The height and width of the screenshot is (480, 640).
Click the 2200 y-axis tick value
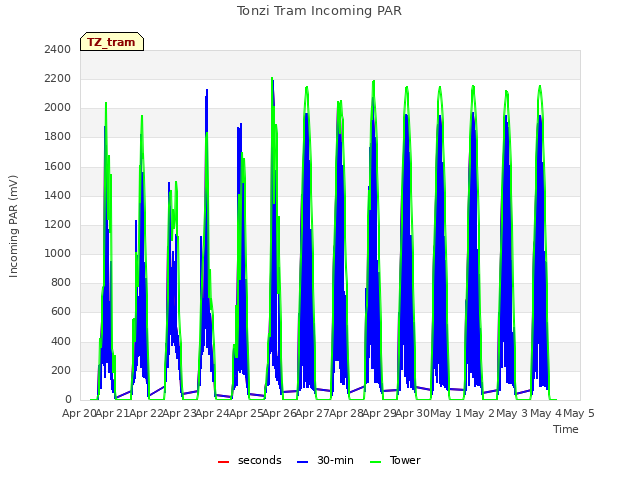[58, 78]
